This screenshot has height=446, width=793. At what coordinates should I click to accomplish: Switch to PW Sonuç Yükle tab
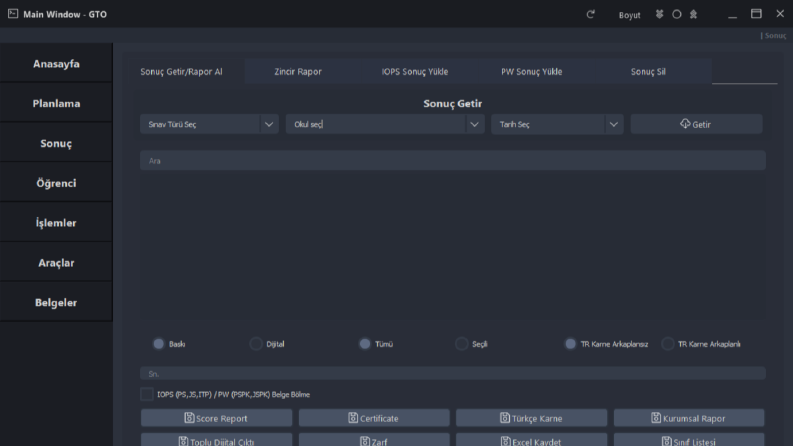(x=532, y=71)
